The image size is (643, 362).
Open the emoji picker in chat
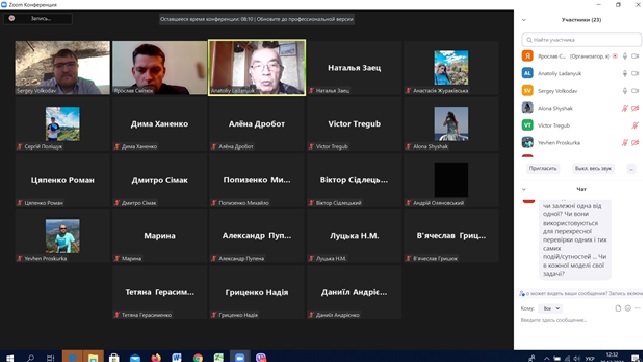point(627,308)
